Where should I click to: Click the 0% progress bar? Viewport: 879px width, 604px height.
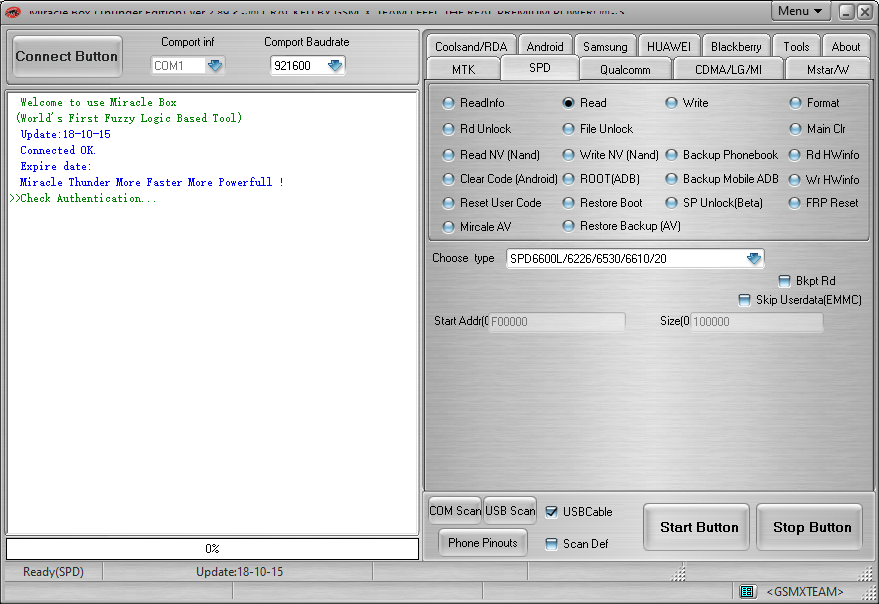(x=212, y=549)
